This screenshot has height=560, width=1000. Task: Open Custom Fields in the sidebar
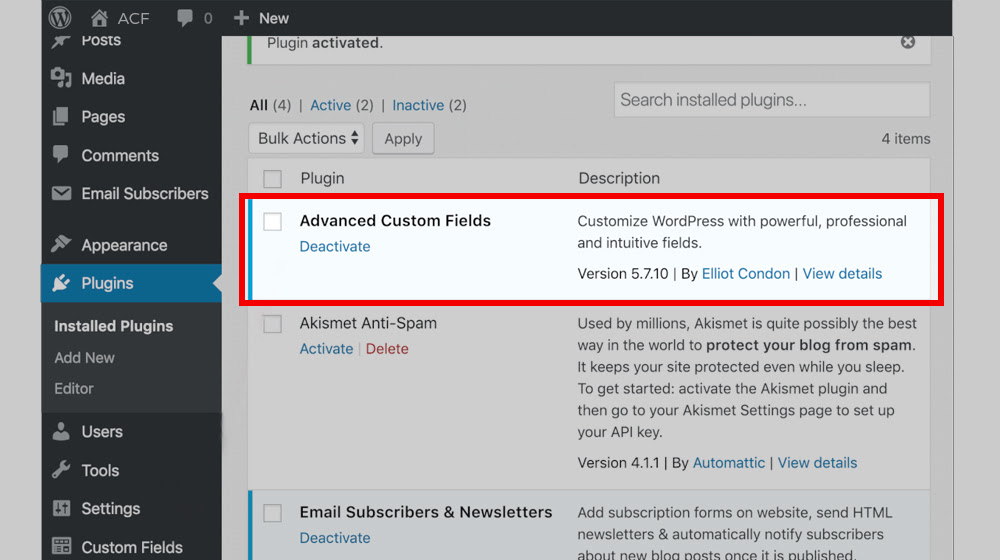click(131, 547)
